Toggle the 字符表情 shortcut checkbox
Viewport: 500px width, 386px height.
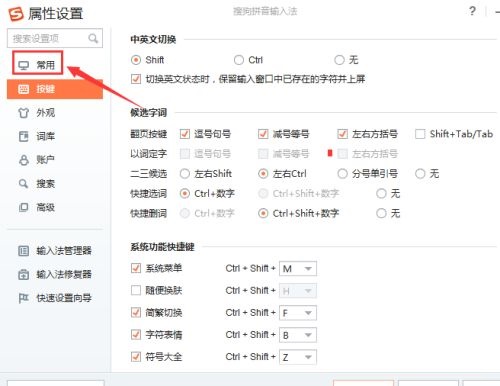136,335
